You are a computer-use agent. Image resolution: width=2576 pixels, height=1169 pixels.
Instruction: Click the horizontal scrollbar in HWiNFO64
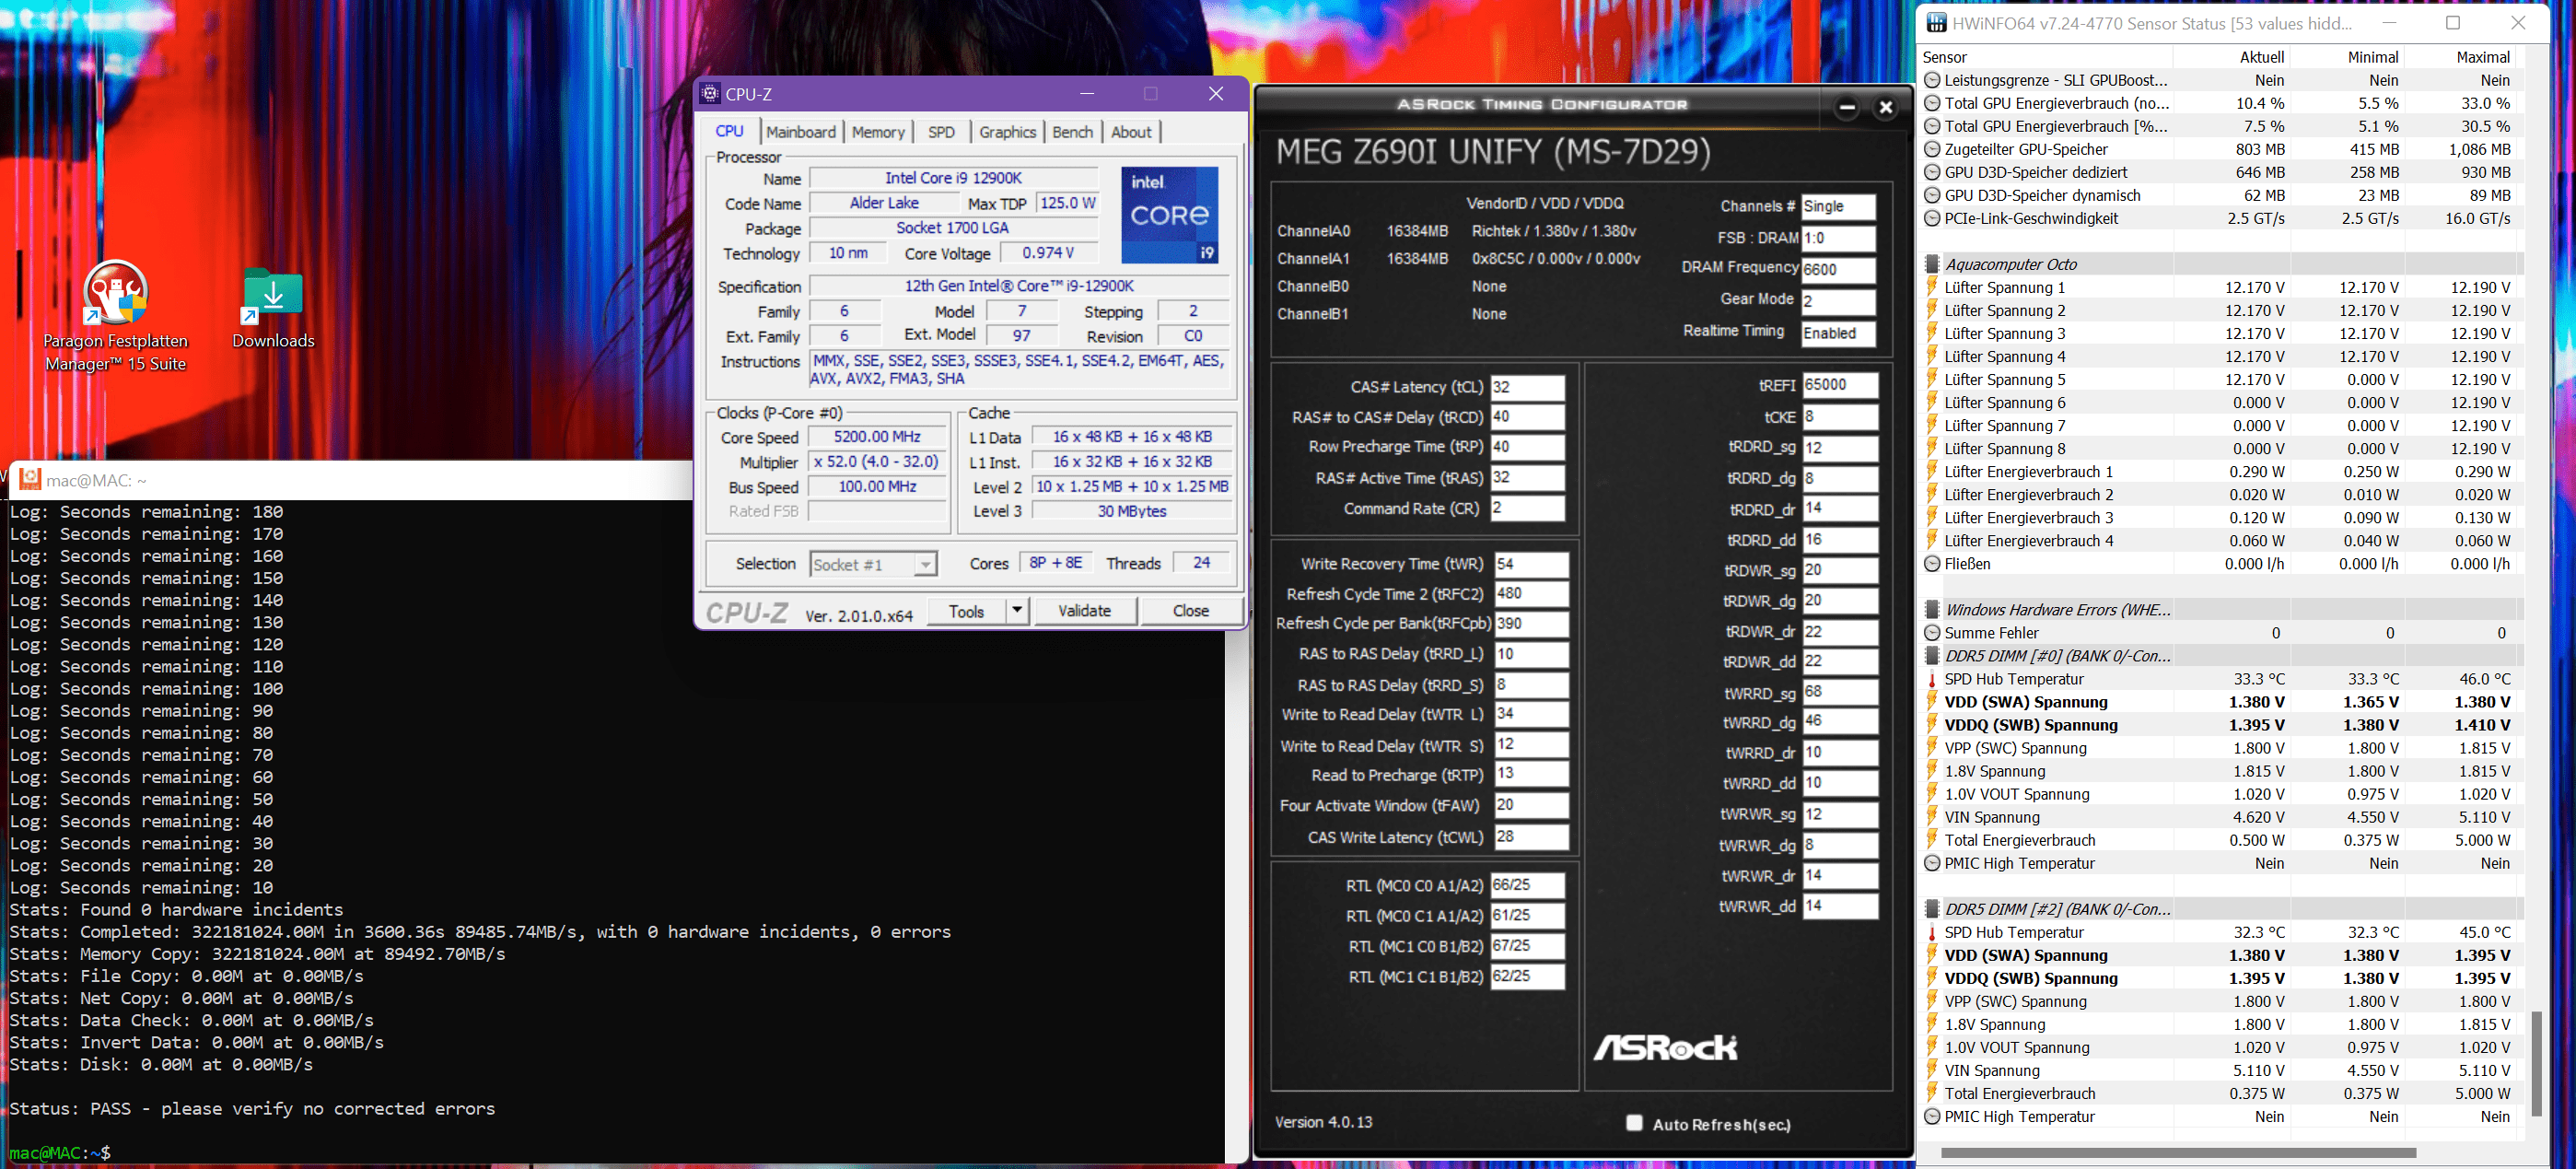tap(2178, 1153)
